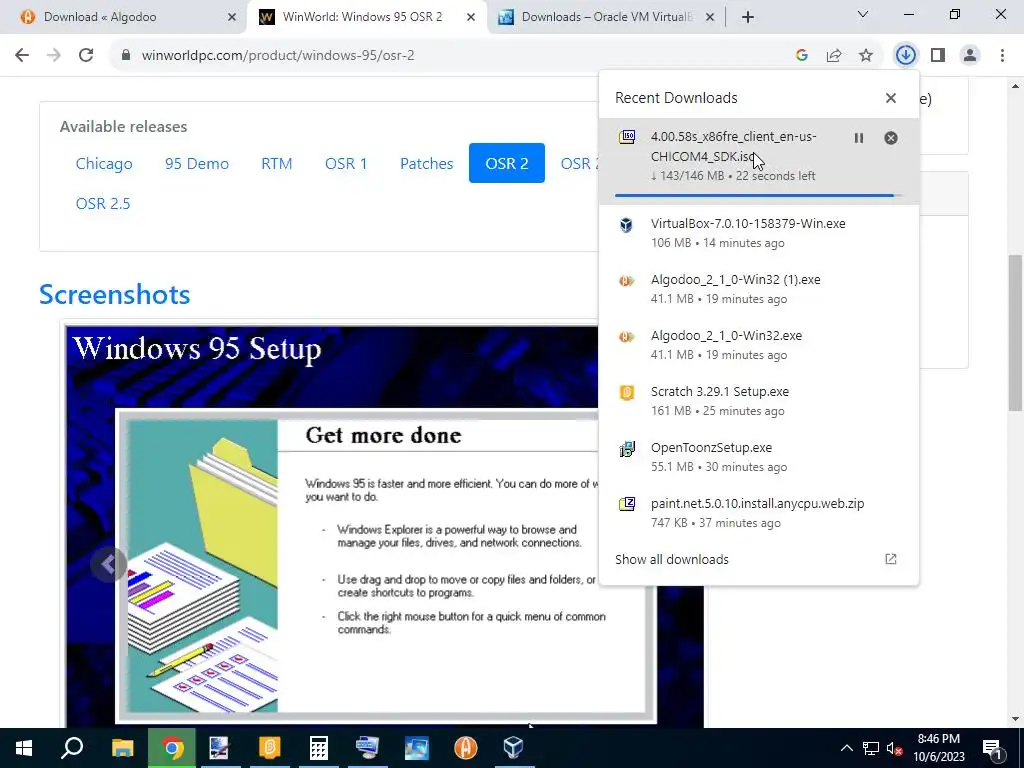Screen dimensions: 1024x768
Task: Click the VirtualBox installer file icon
Action: [627, 225]
